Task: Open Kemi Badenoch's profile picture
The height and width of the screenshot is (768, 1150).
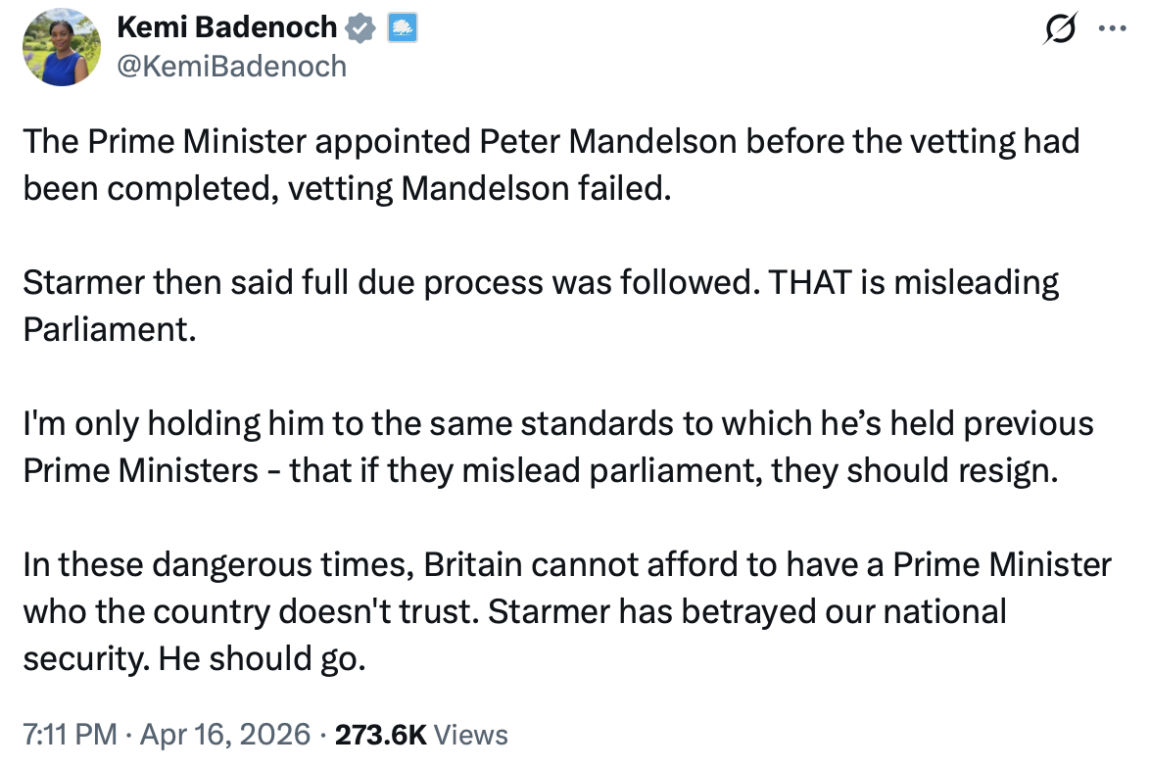Action: (62, 47)
